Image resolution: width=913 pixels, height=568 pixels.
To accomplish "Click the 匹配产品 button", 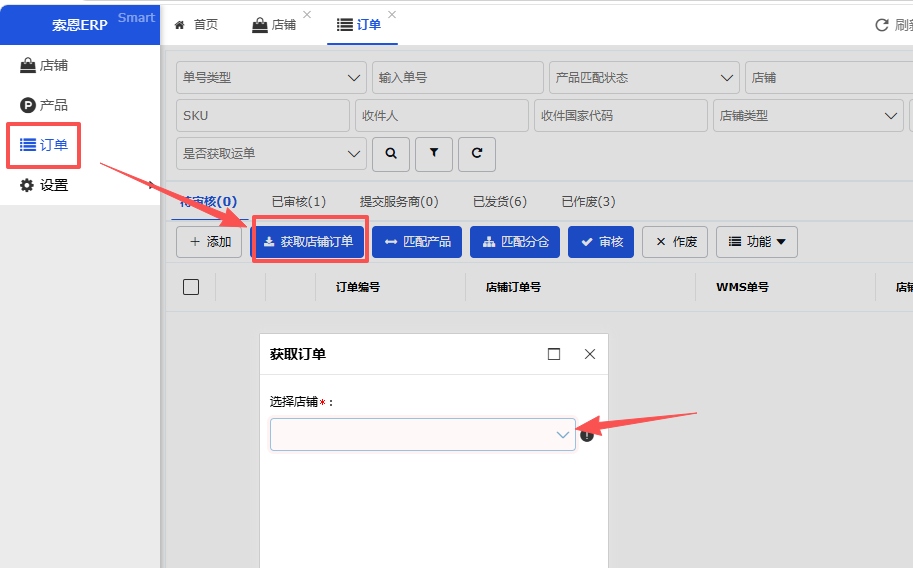I will pyautogui.click(x=417, y=242).
